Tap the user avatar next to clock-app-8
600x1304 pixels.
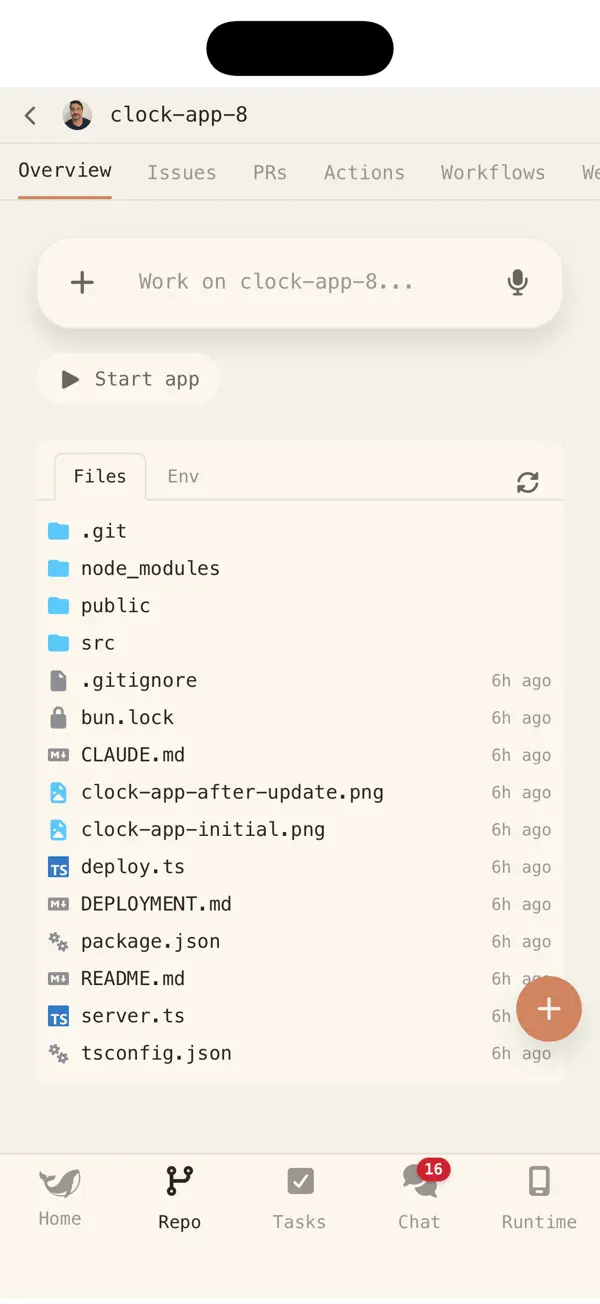coord(77,115)
